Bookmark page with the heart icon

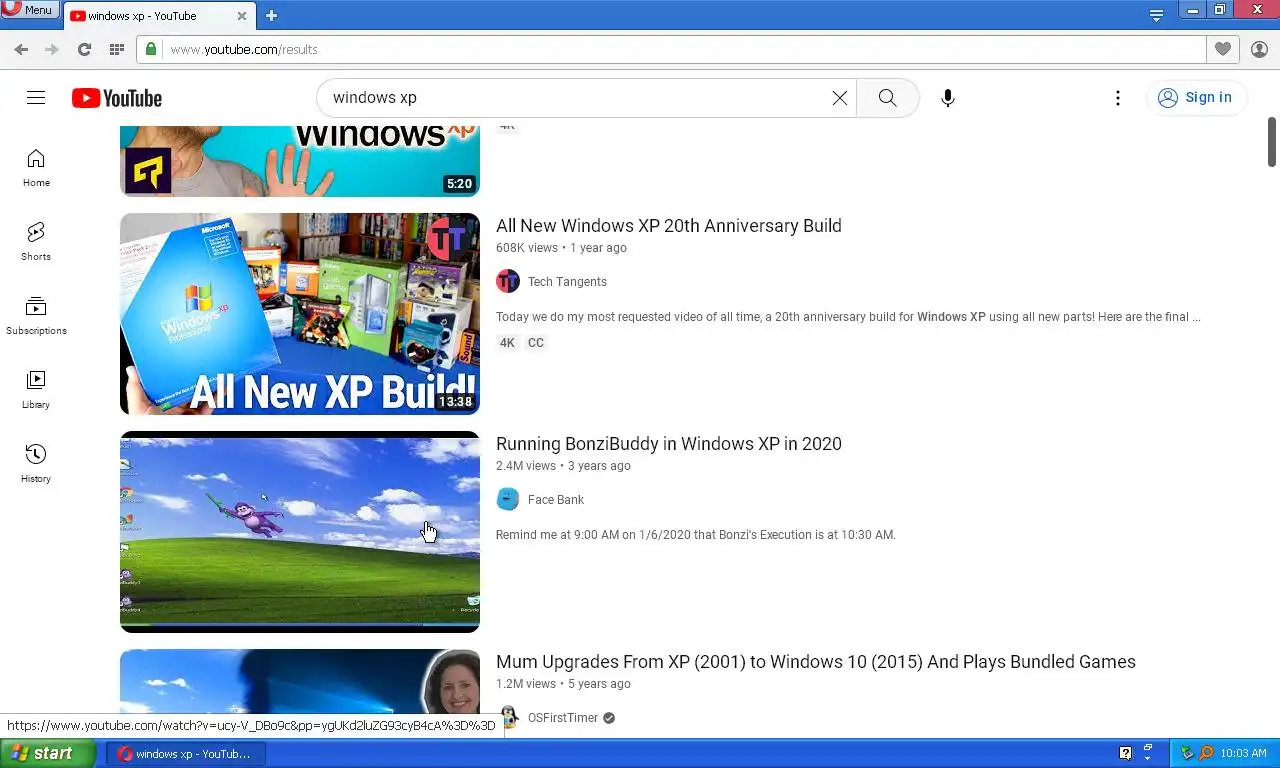pyautogui.click(x=1222, y=49)
